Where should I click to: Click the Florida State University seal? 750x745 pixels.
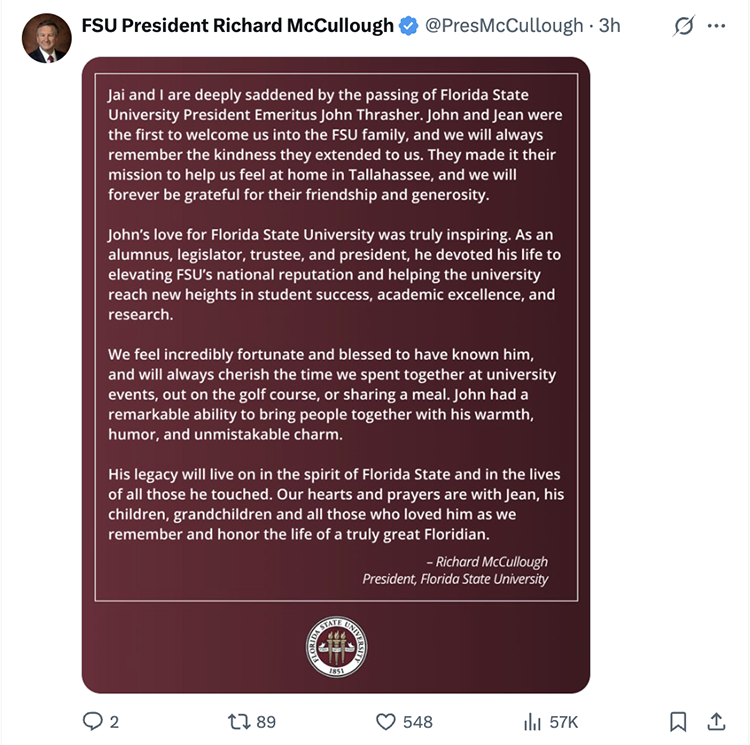(x=336, y=646)
